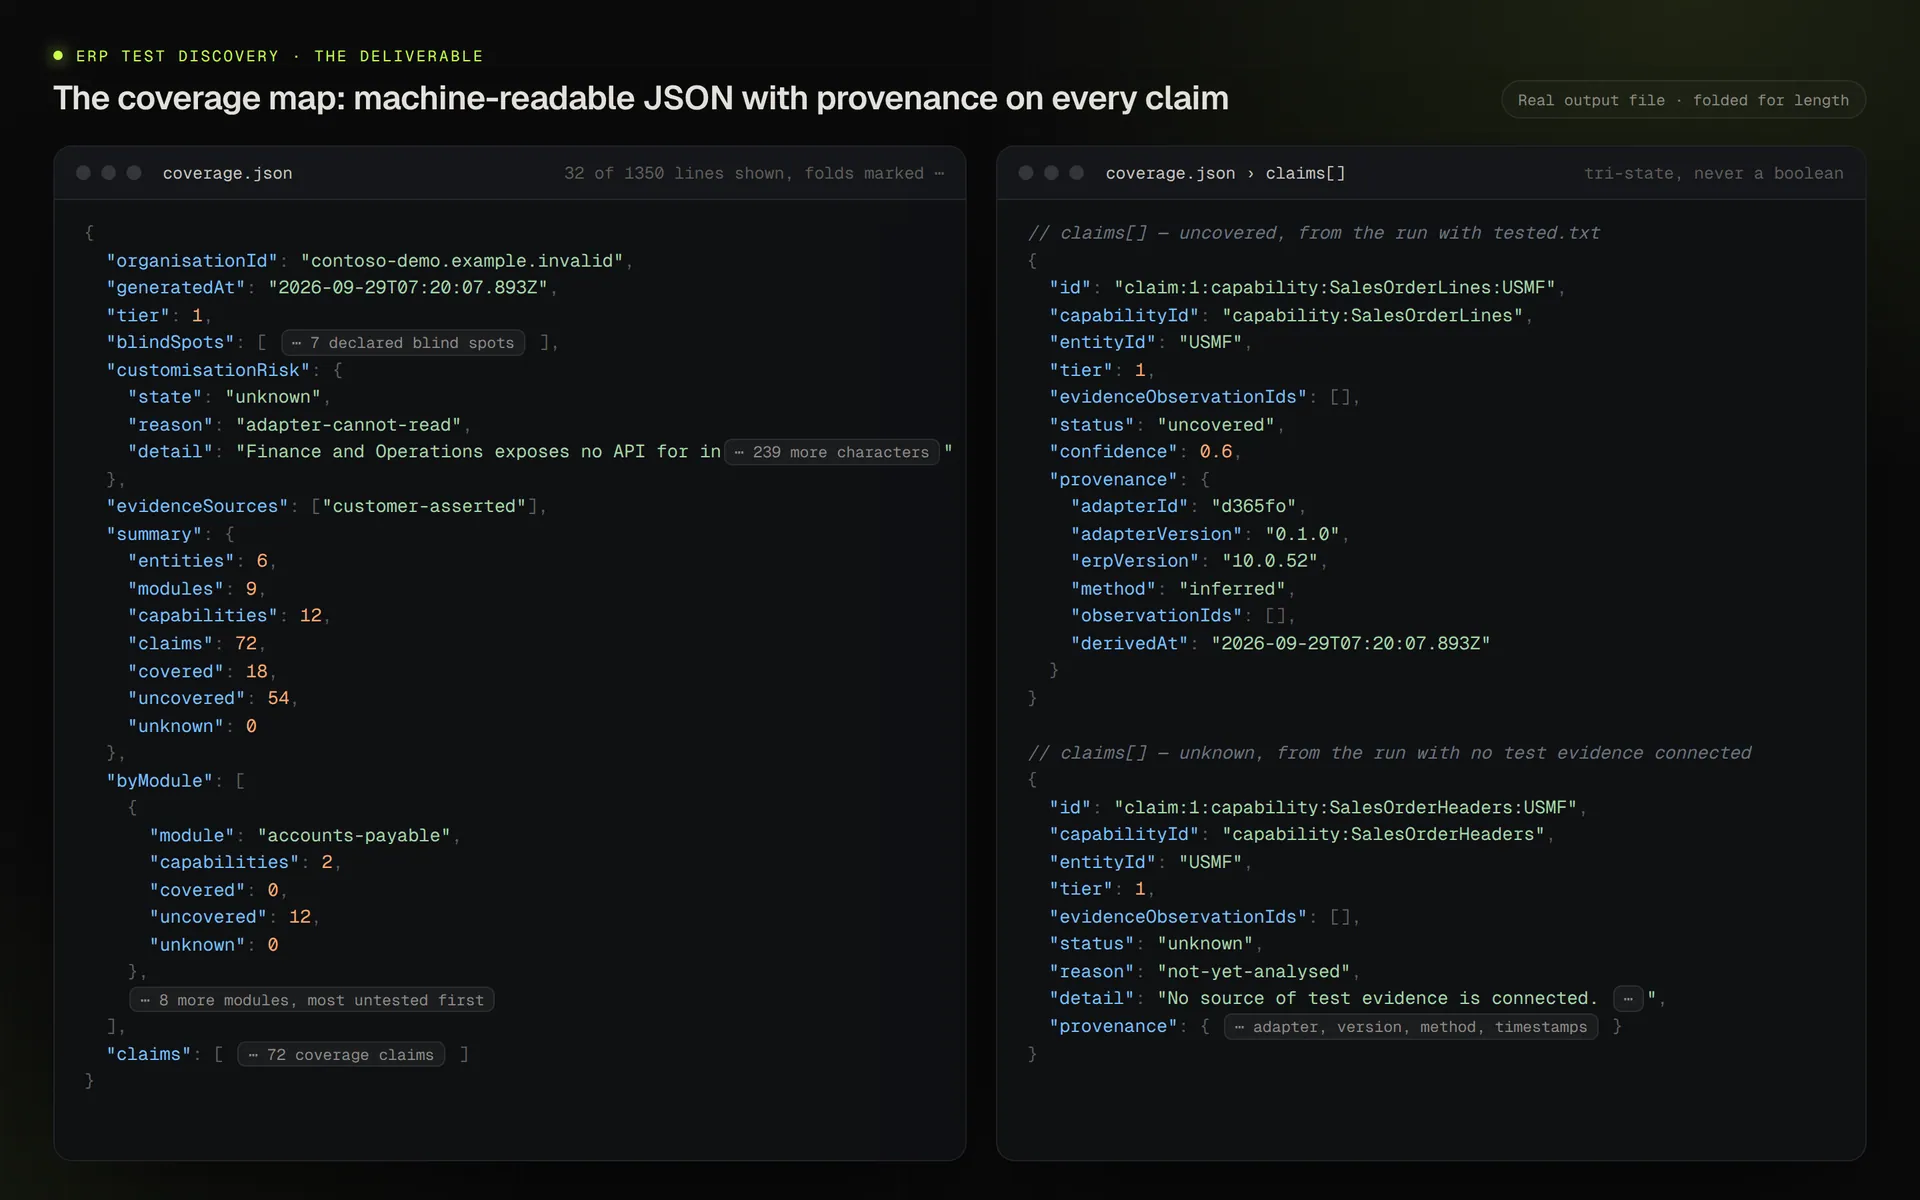This screenshot has width=1920, height=1200.
Task: Click the 'entities': 6 line
Action: [201, 562]
